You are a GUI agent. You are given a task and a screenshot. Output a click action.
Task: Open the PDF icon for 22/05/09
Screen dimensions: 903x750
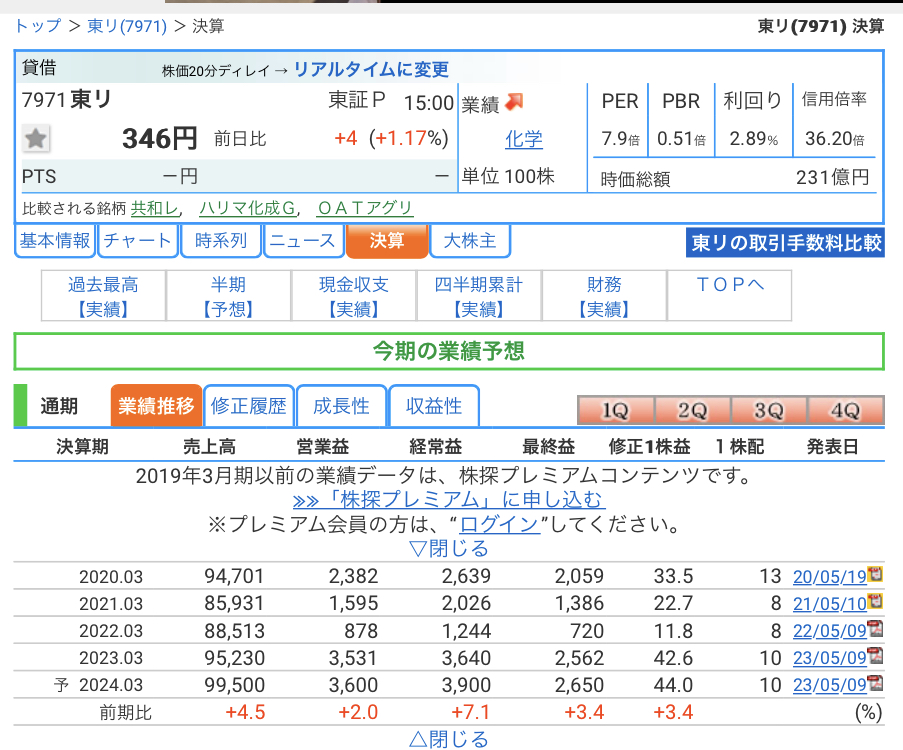875,628
